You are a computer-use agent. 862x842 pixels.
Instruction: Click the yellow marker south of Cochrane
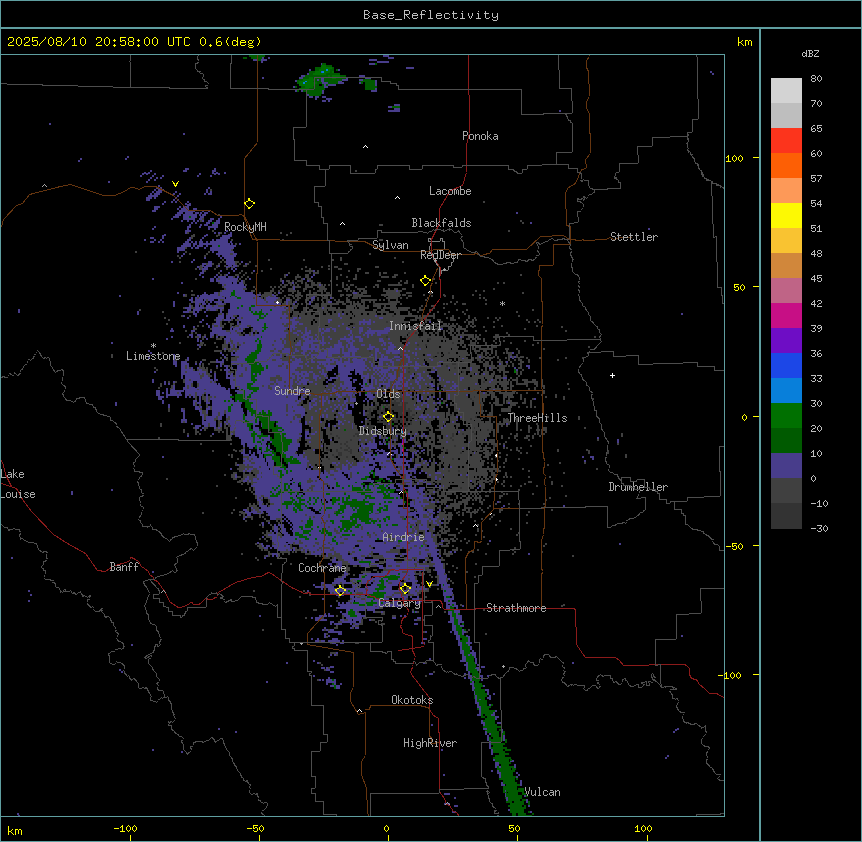340,590
